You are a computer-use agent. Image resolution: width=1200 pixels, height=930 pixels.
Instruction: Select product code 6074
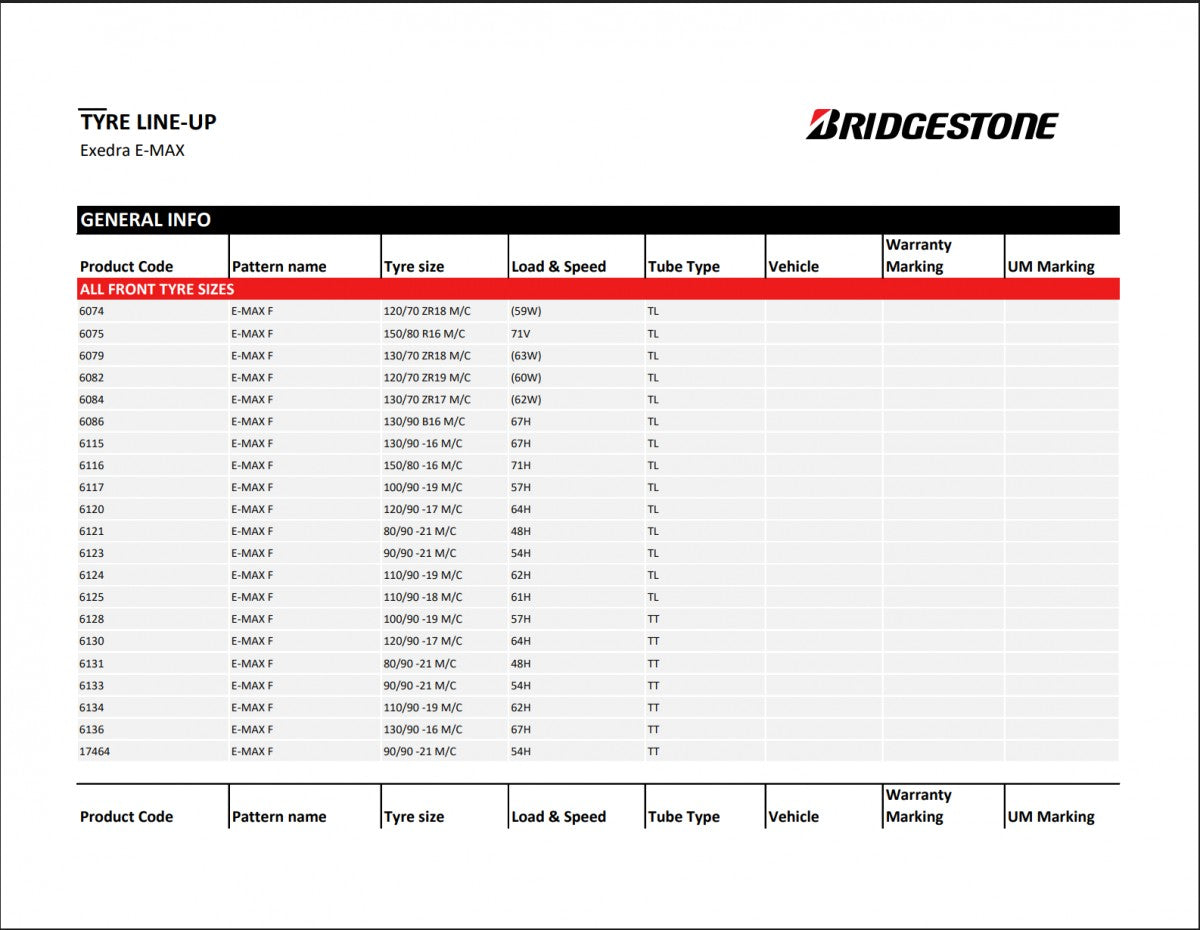pyautogui.click(x=91, y=311)
